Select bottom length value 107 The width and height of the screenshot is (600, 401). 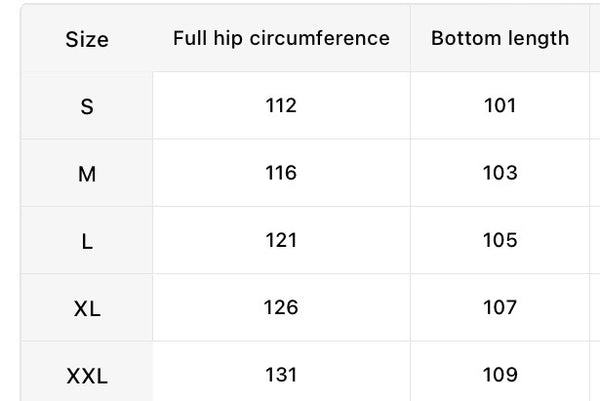point(500,307)
